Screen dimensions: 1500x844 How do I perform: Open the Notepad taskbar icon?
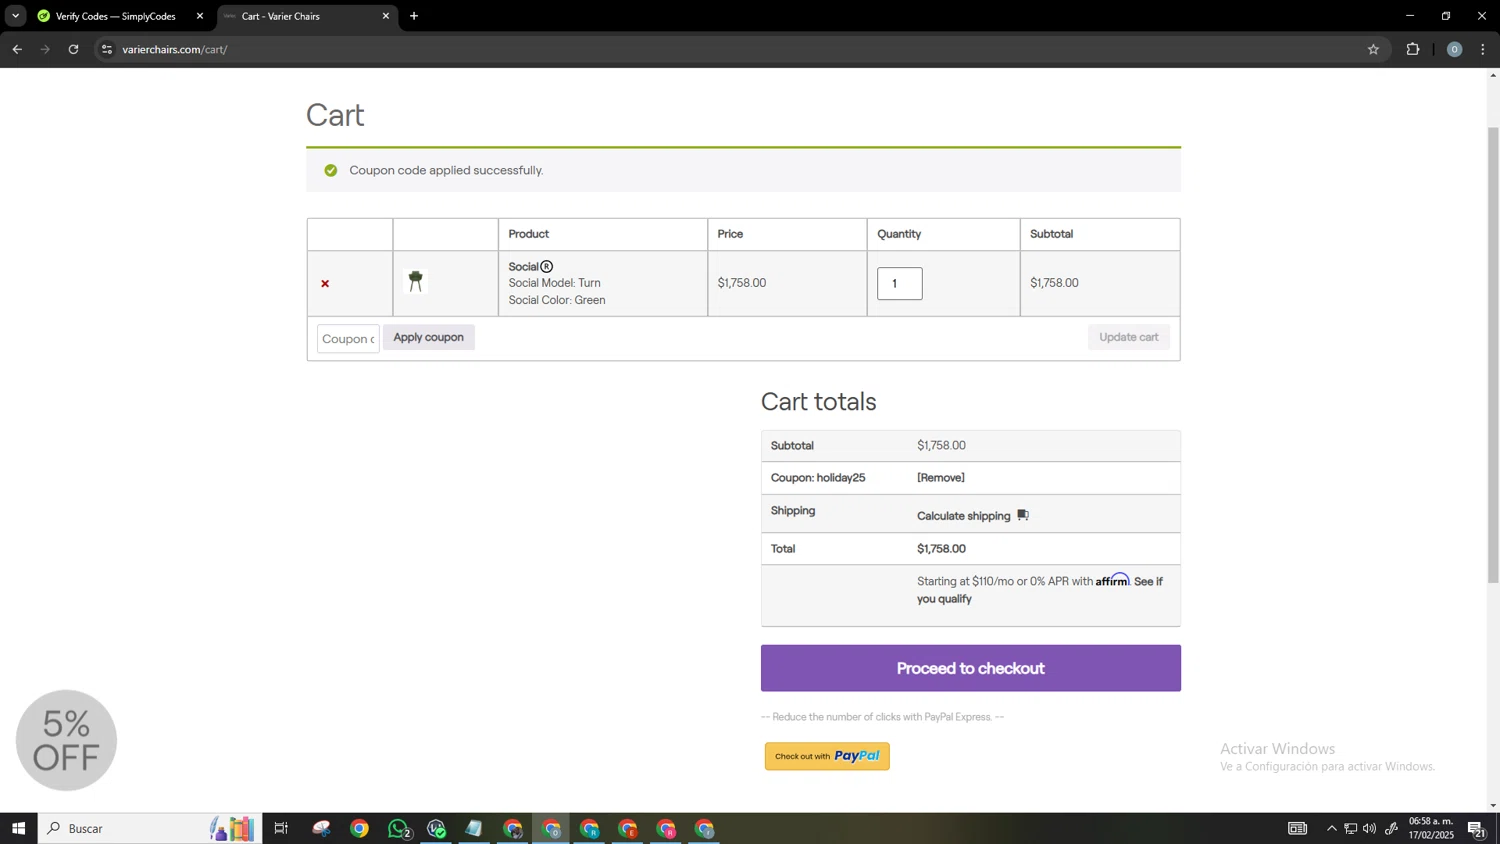pyautogui.click(x=474, y=828)
